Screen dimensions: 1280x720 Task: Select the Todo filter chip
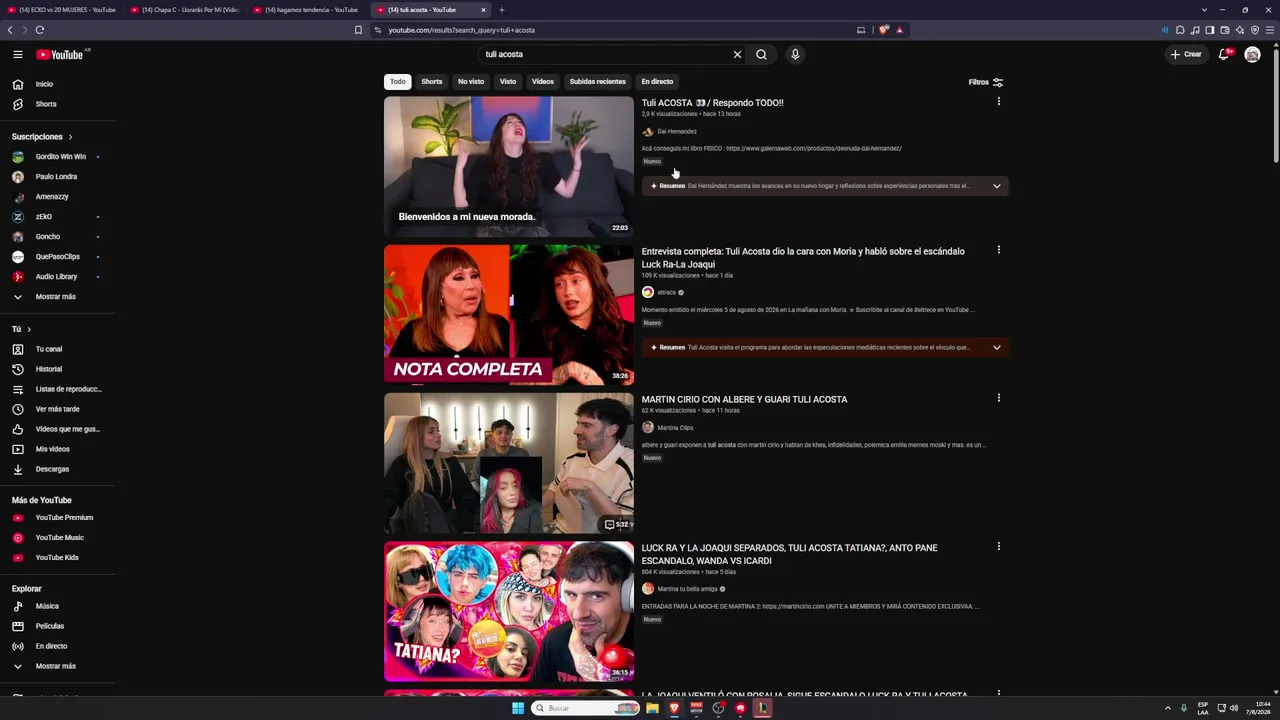398,82
